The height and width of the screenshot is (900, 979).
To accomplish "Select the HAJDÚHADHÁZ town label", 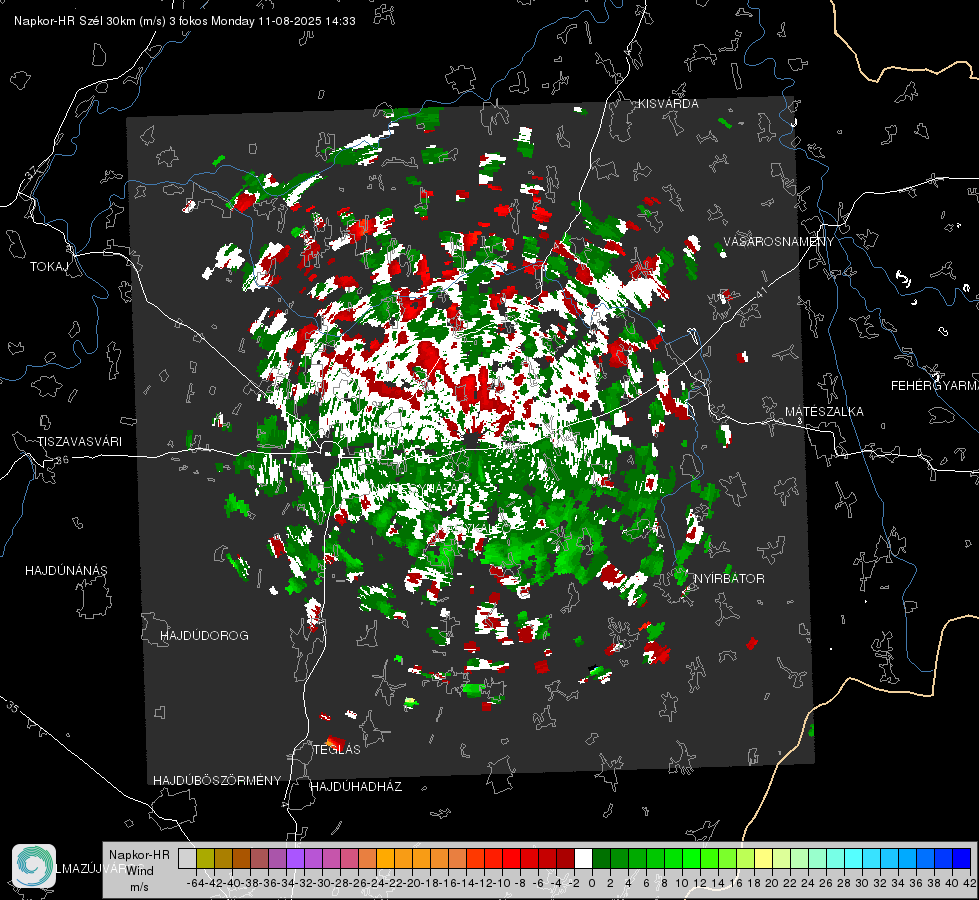I will 356,787.
